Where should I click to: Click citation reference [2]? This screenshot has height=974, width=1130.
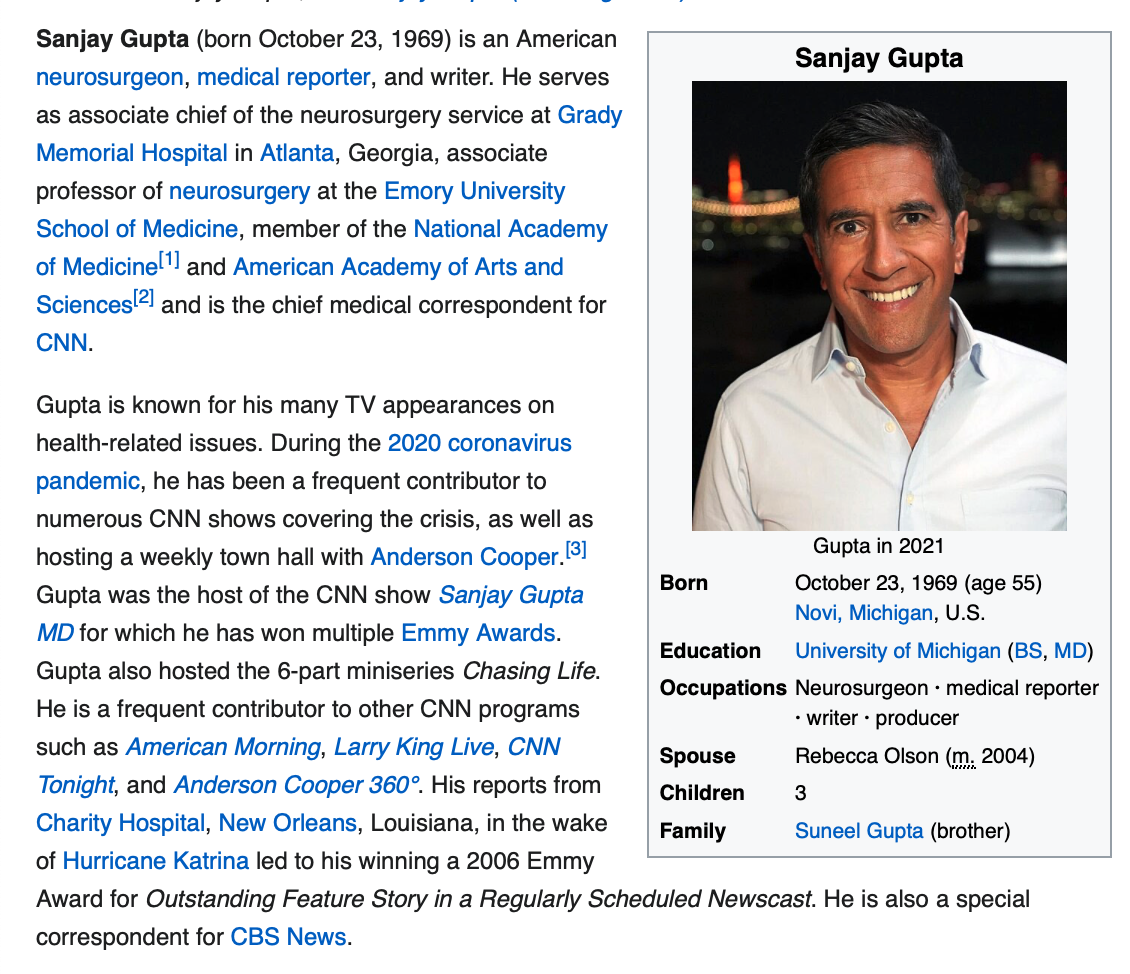click(144, 298)
